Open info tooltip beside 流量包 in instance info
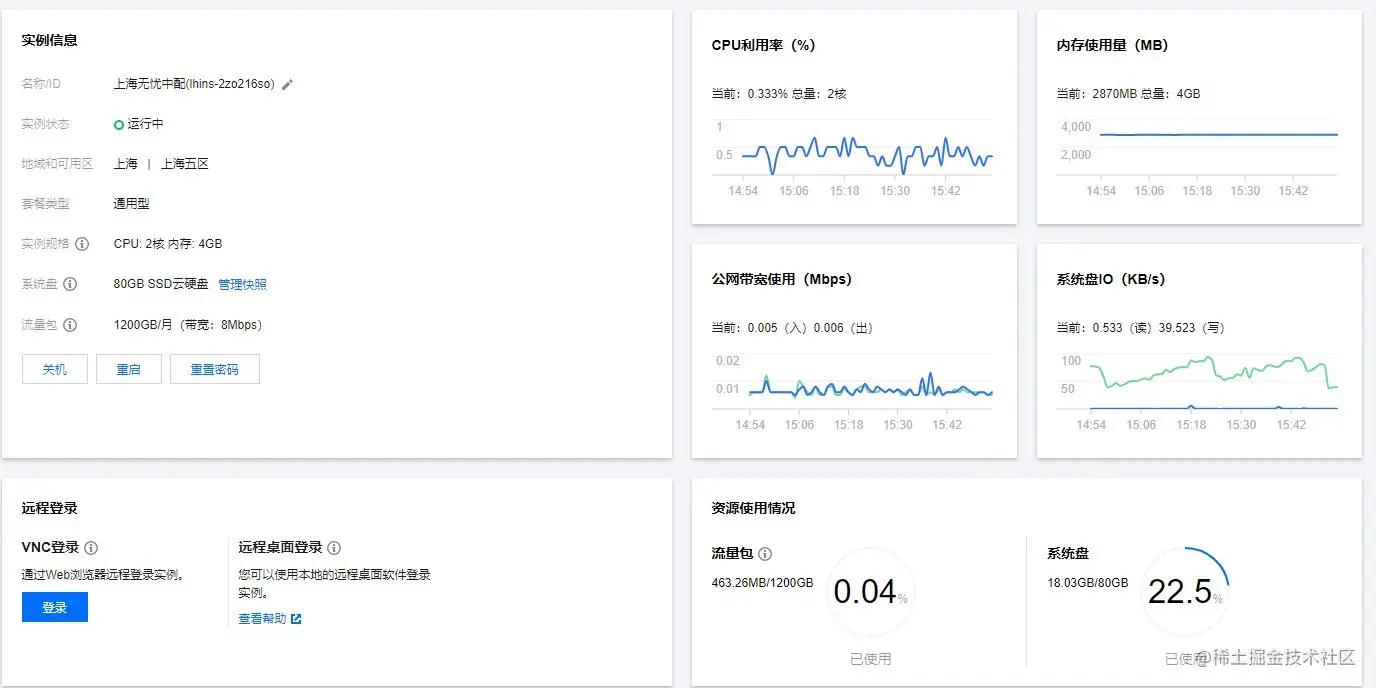 pos(69,325)
